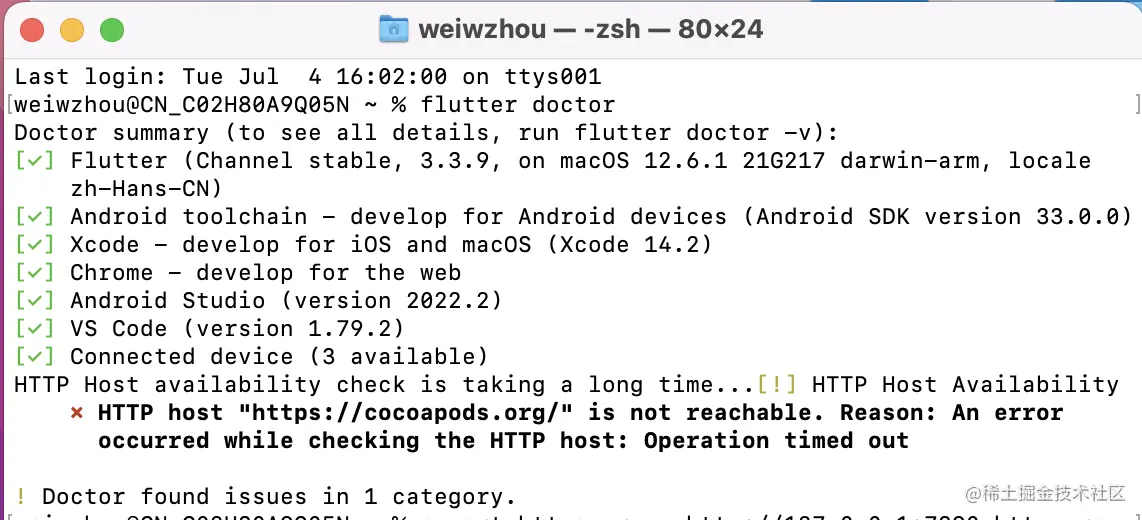Click the green fullscreen window button
The height and width of the screenshot is (520, 1142).
click(112, 30)
